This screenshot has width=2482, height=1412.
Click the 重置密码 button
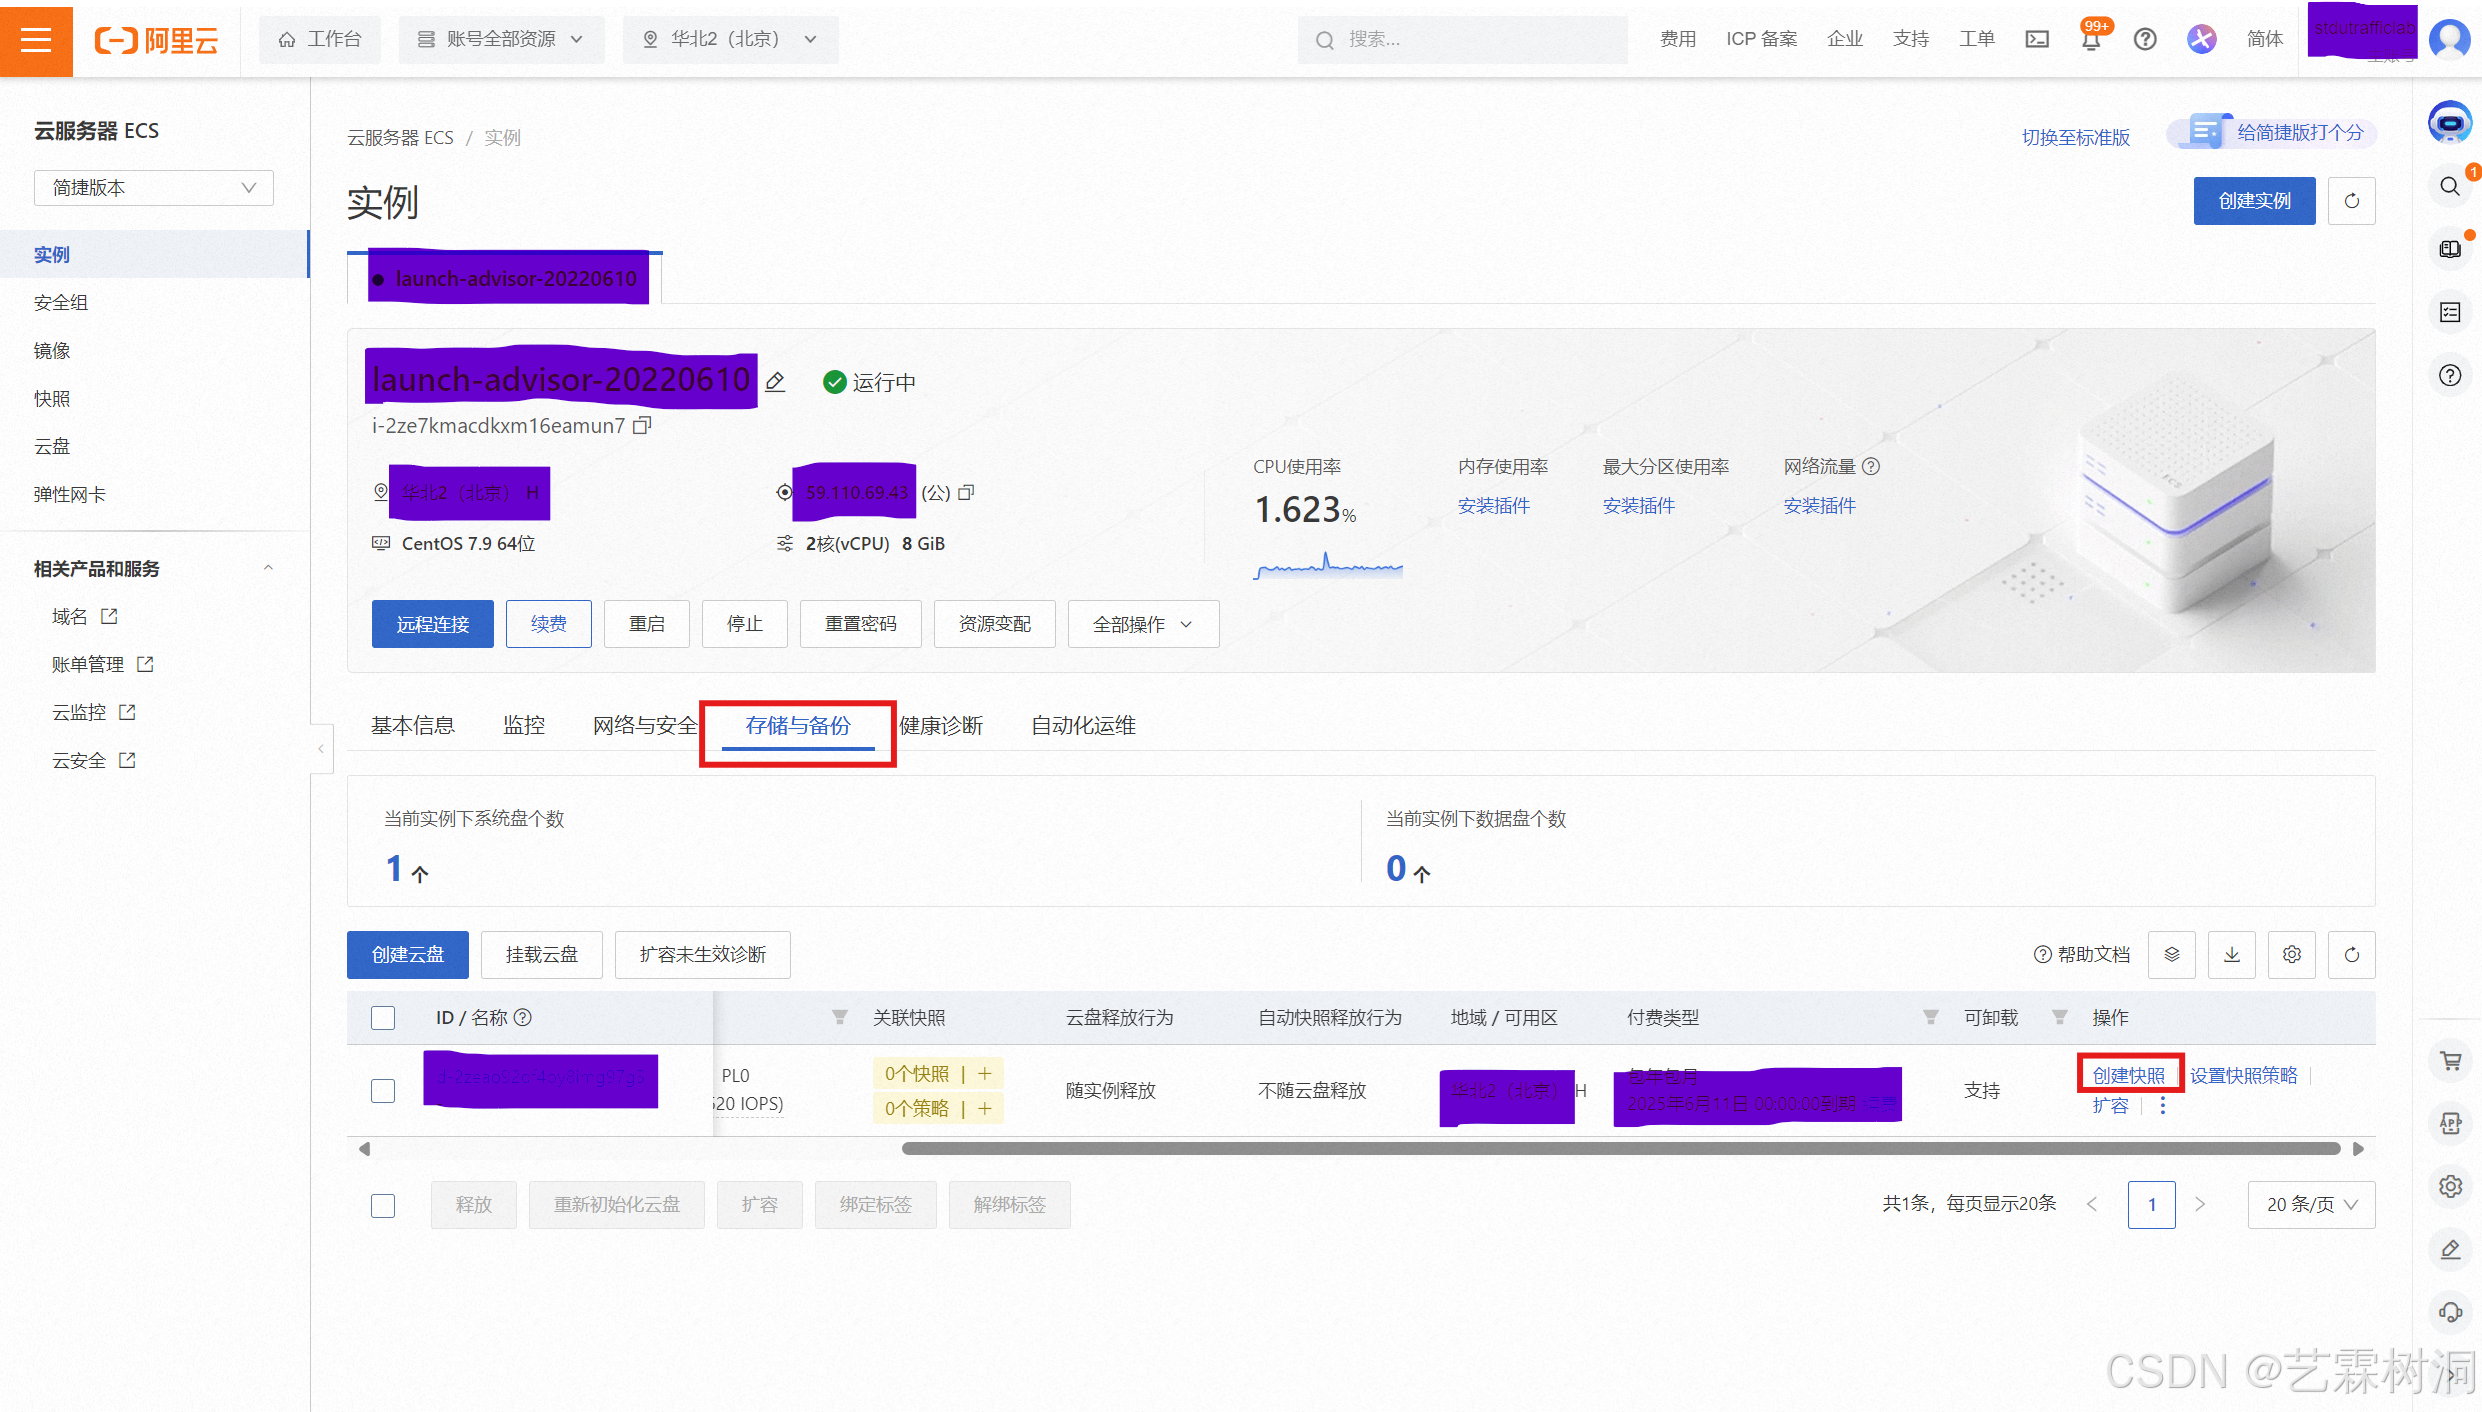[861, 624]
